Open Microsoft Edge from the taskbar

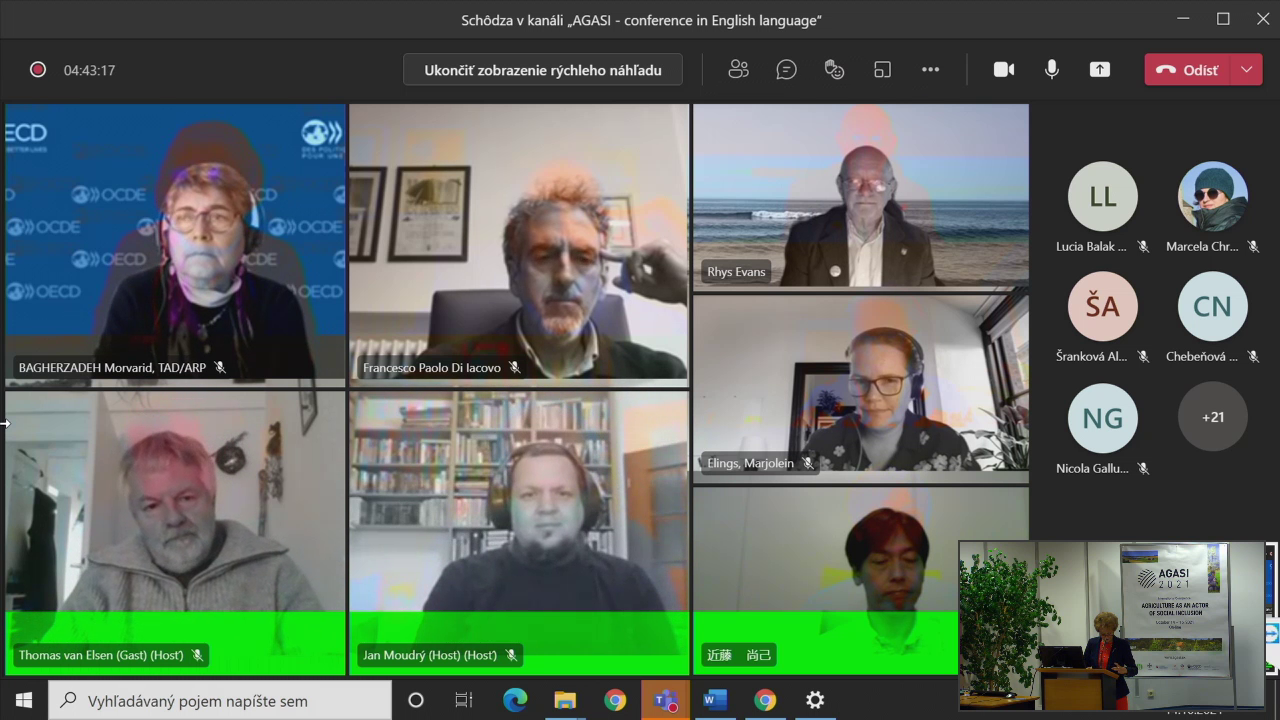(515, 700)
